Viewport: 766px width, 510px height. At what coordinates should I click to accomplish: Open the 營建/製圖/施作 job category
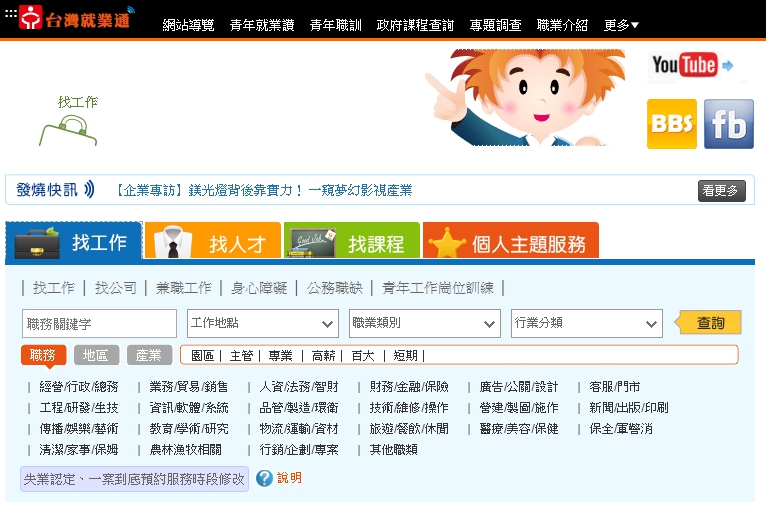[x=519, y=408]
